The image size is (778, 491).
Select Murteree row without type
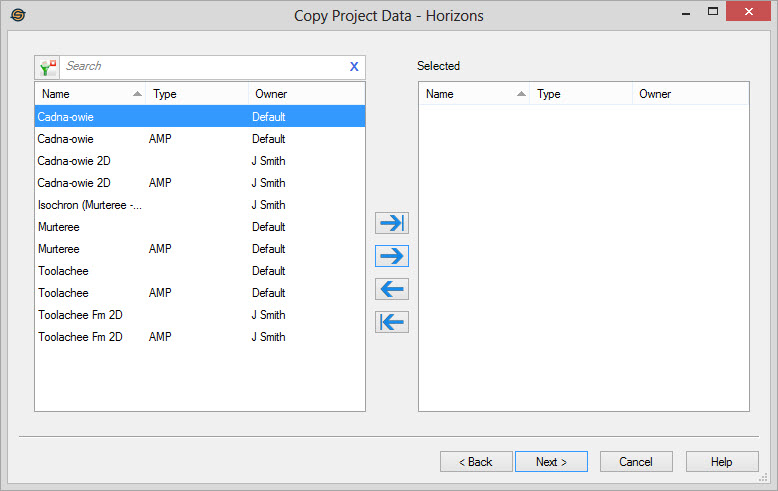pos(200,227)
